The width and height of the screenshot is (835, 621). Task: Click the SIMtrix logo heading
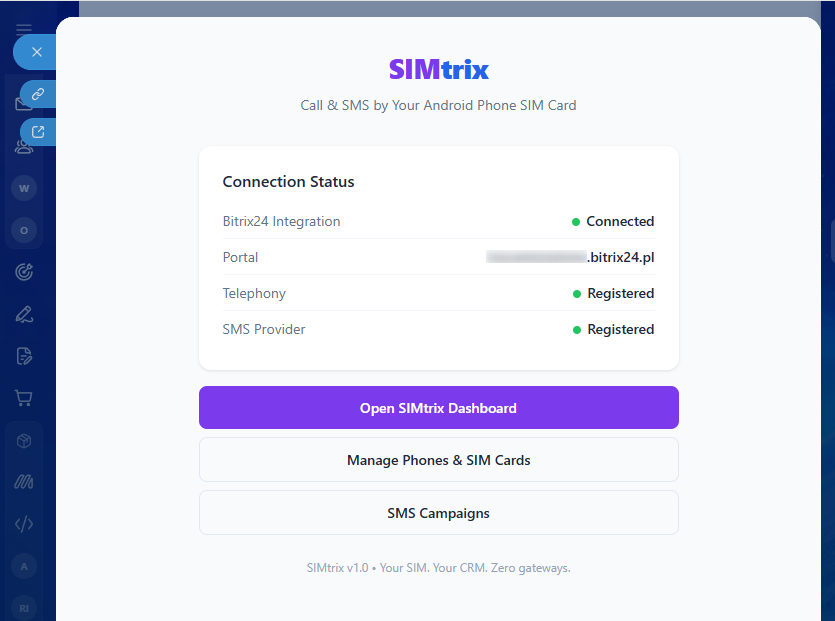pyautogui.click(x=438, y=70)
